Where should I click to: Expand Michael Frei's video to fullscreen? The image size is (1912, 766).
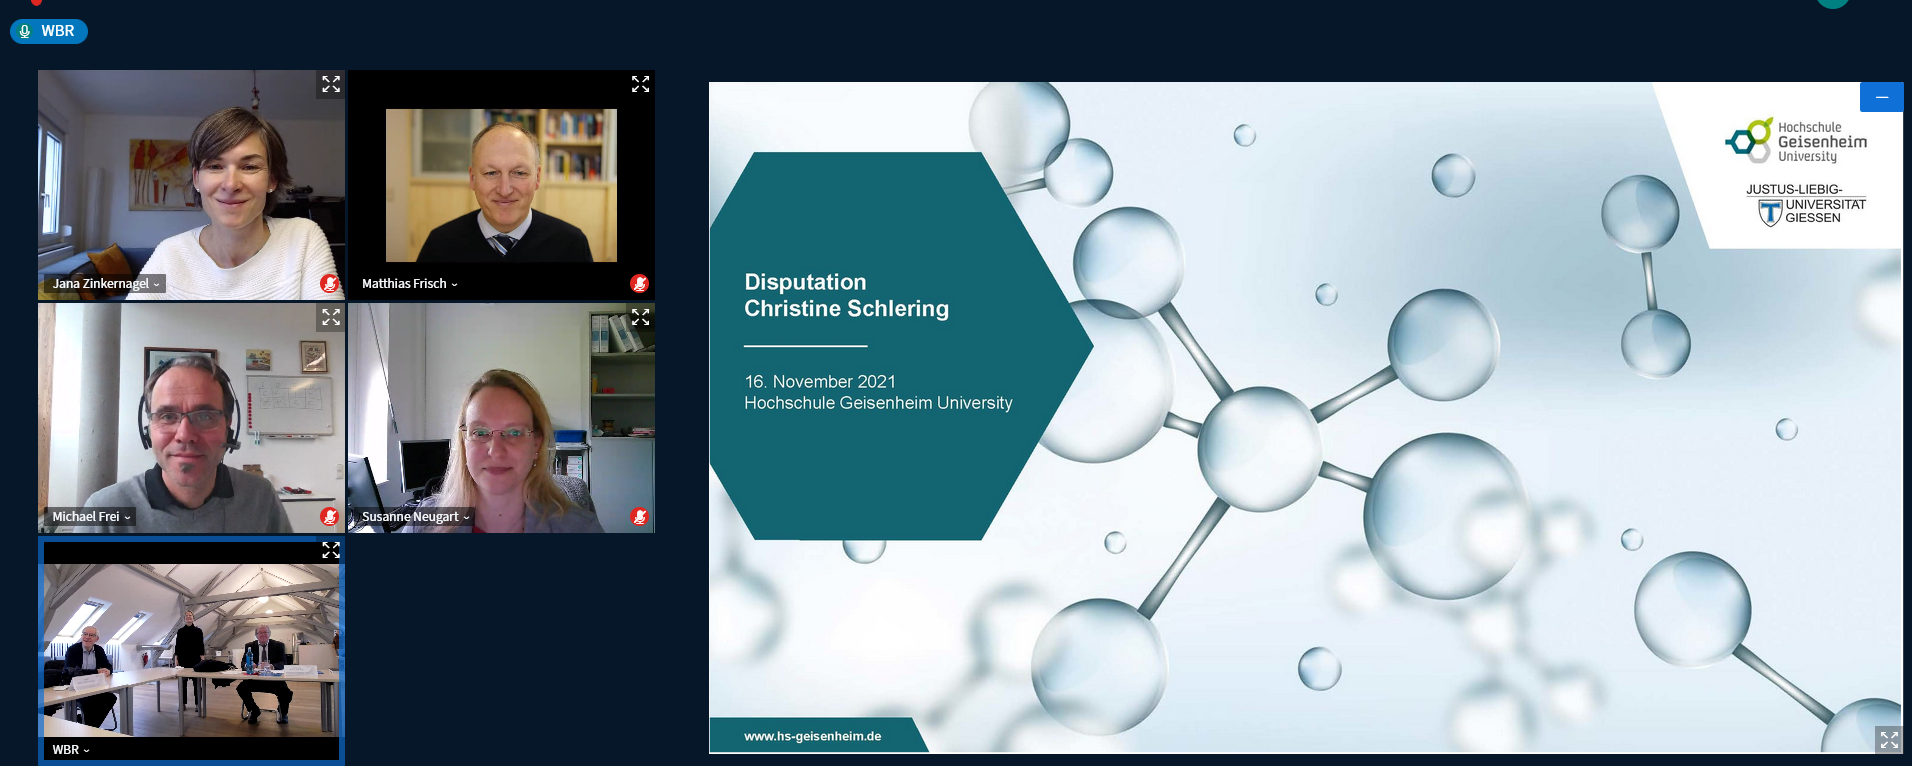point(331,317)
